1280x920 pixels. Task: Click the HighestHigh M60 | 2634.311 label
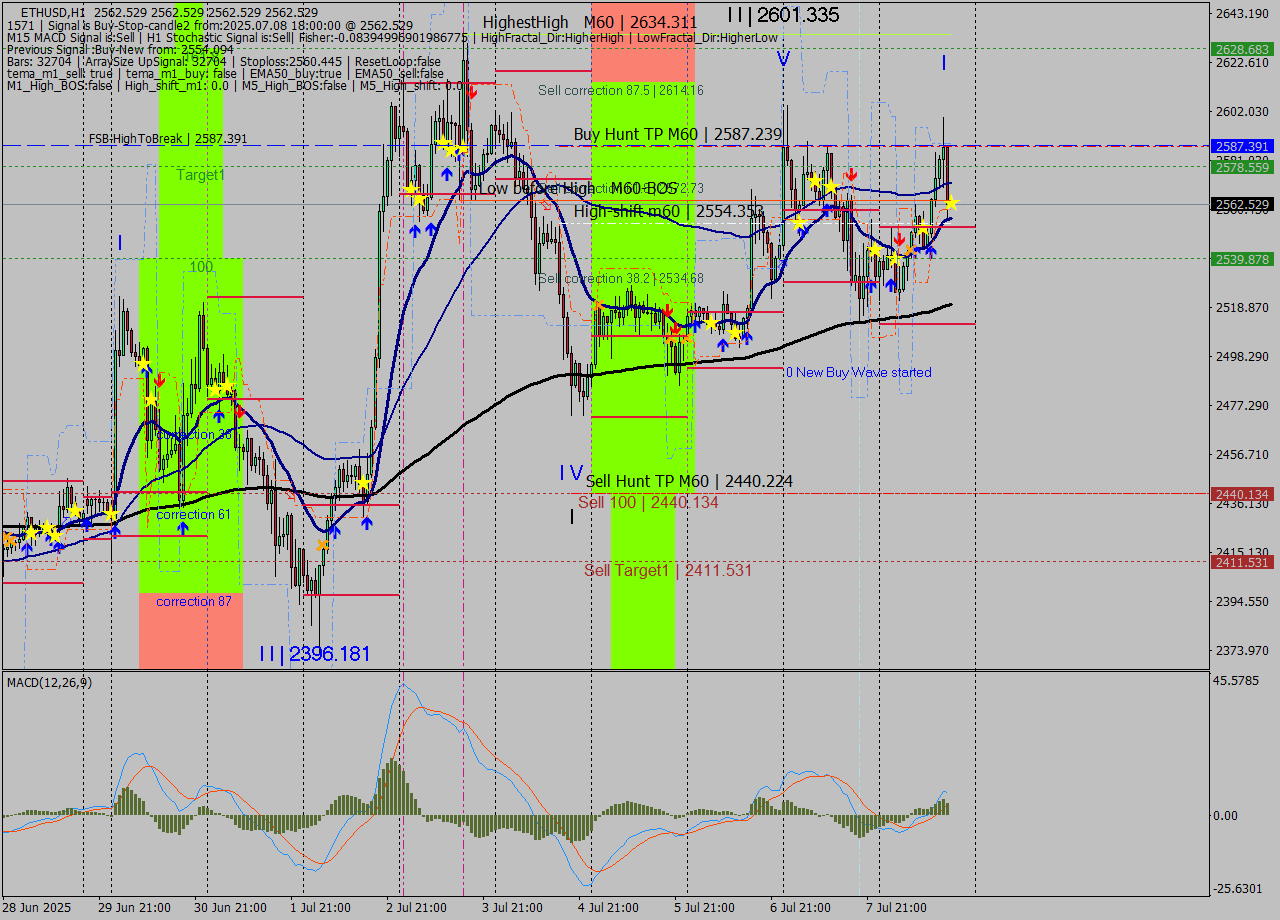590,22
